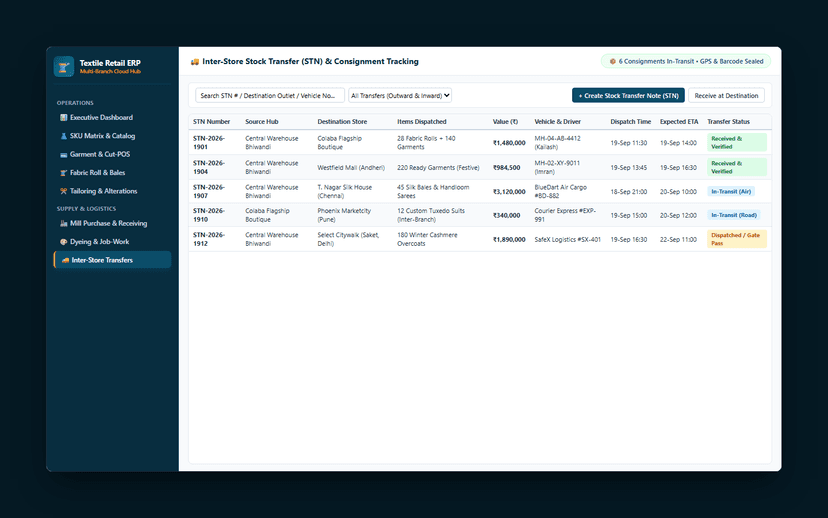Click the In-Transit (Air) status badge
828x518 pixels.
click(731, 192)
